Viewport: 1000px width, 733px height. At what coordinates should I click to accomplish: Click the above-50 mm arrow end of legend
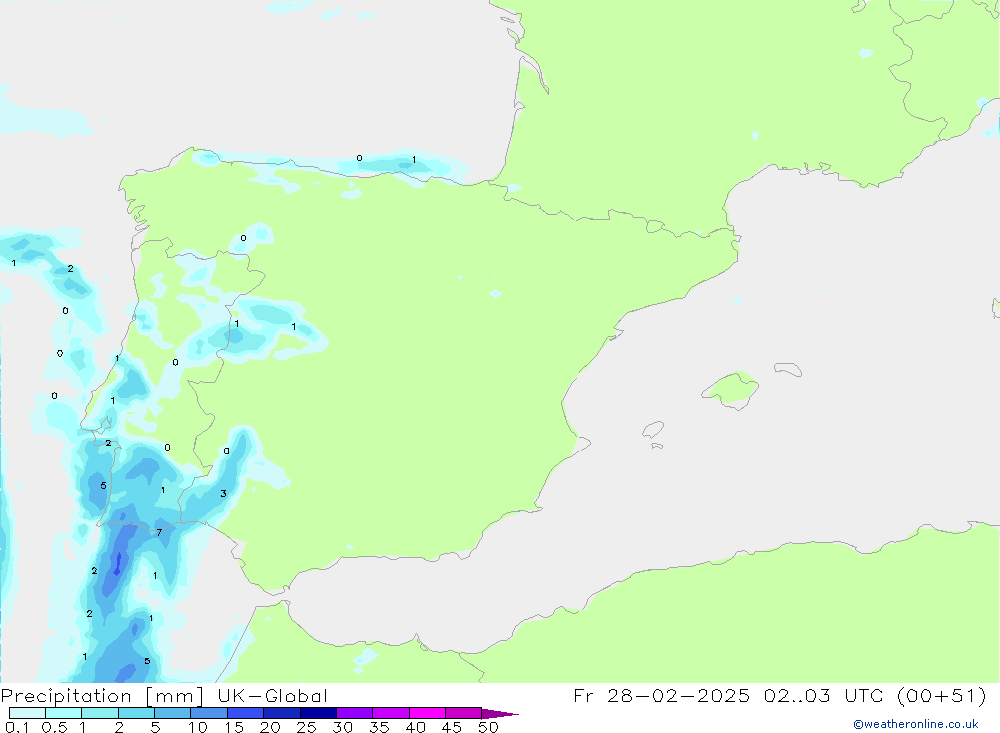(x=499, y=713)
